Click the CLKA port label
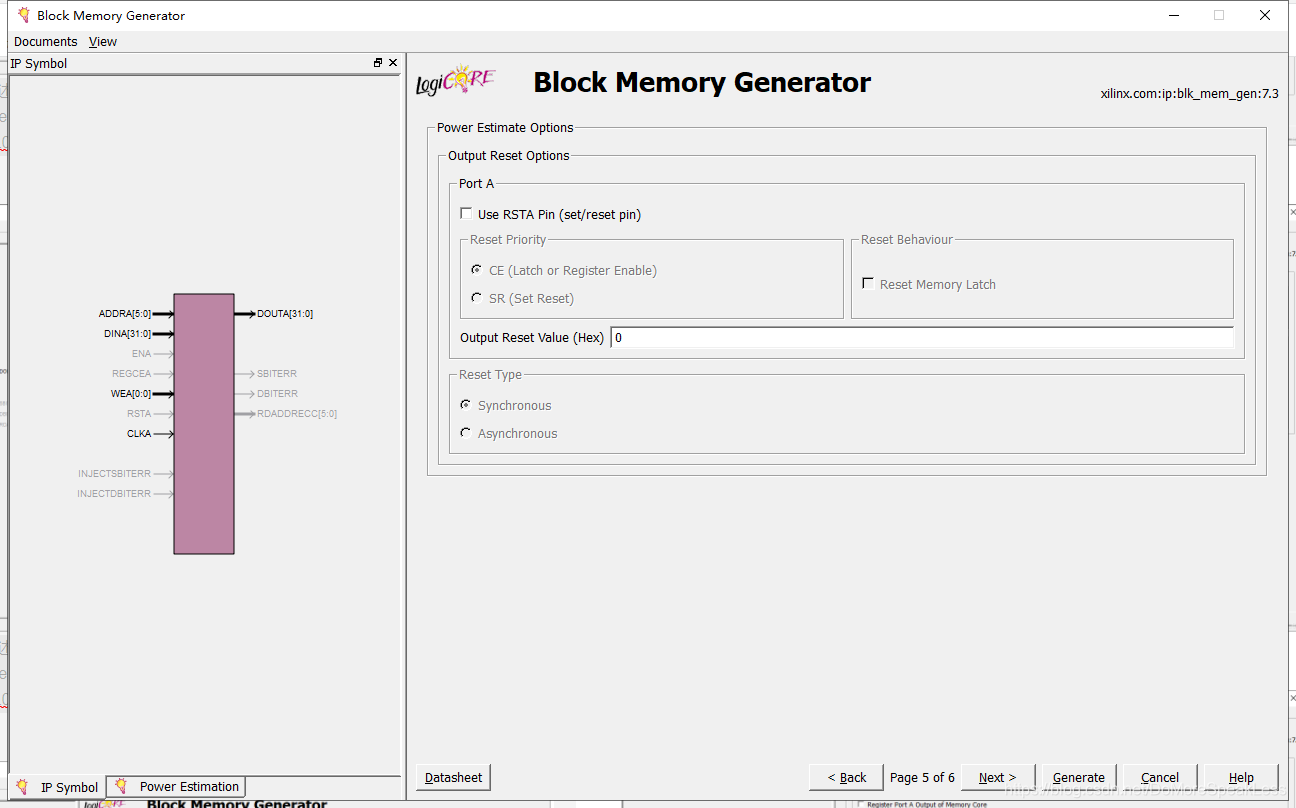Screen dimensions: 1296x808 tap(139, 434)
